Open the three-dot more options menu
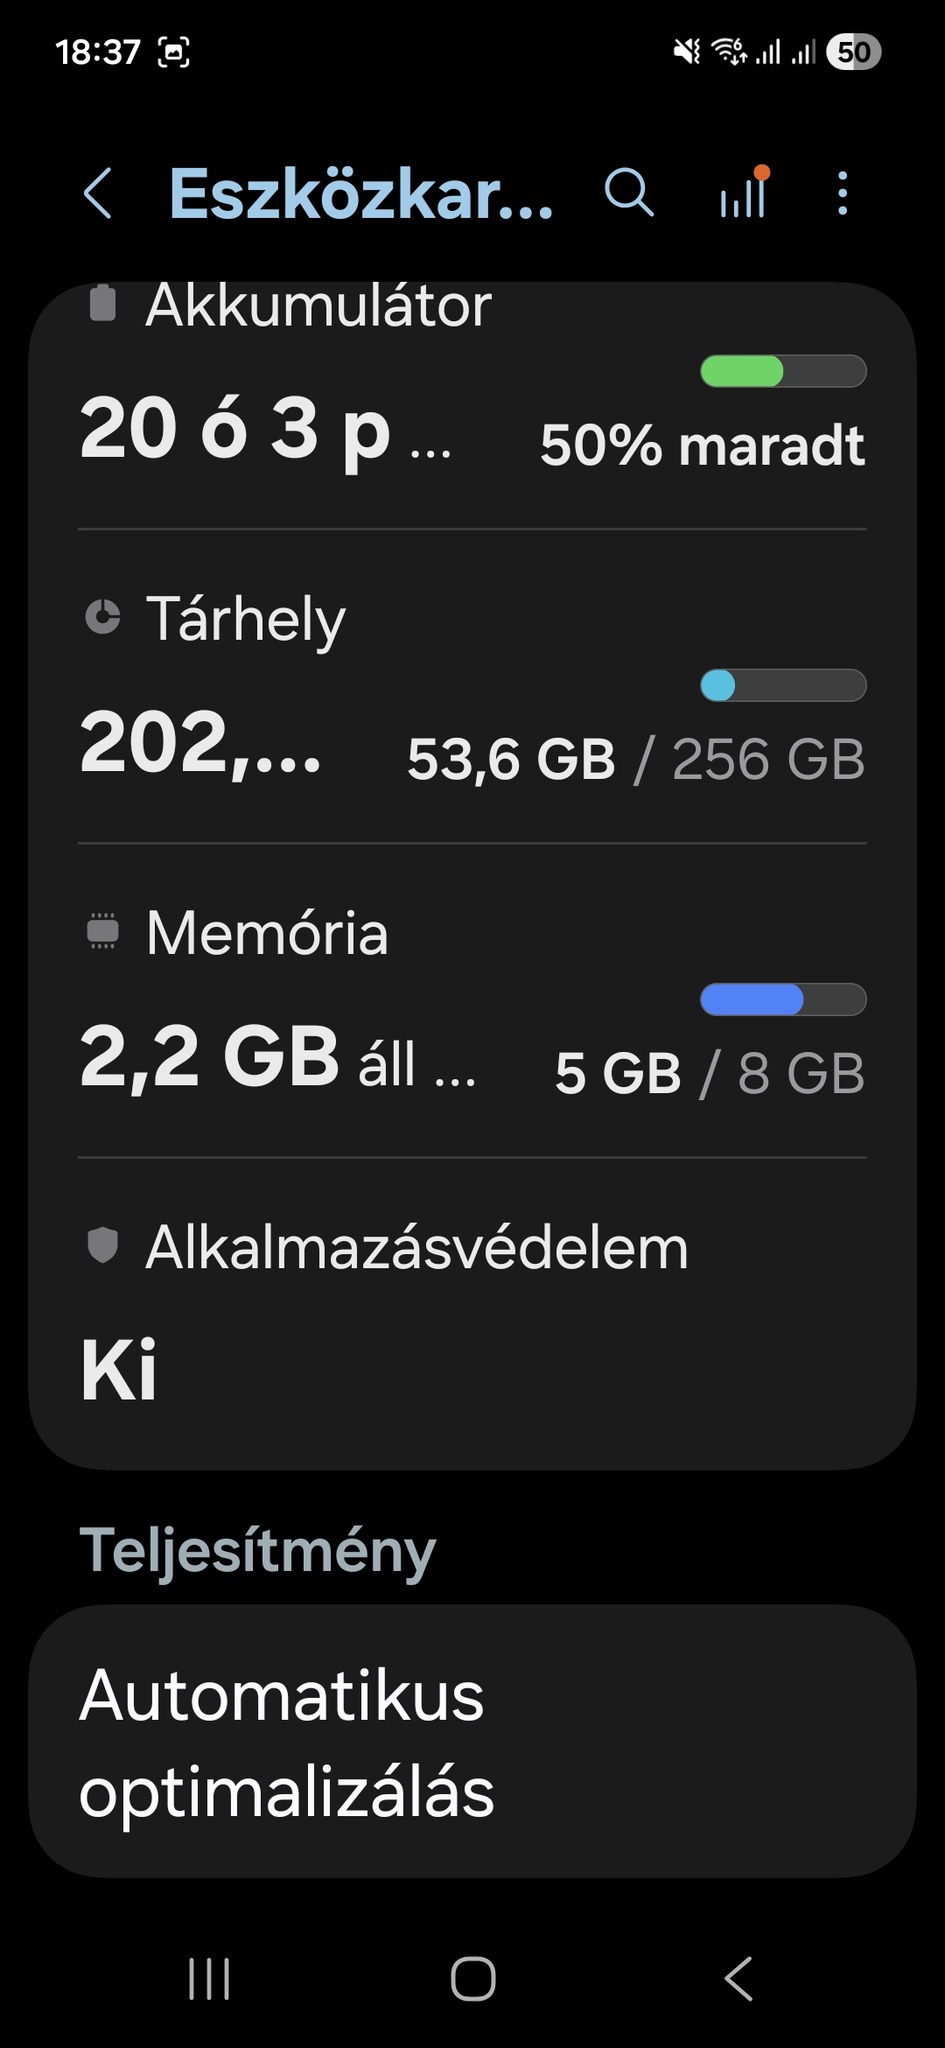The image size is (945, 2048). coord(842,193)
